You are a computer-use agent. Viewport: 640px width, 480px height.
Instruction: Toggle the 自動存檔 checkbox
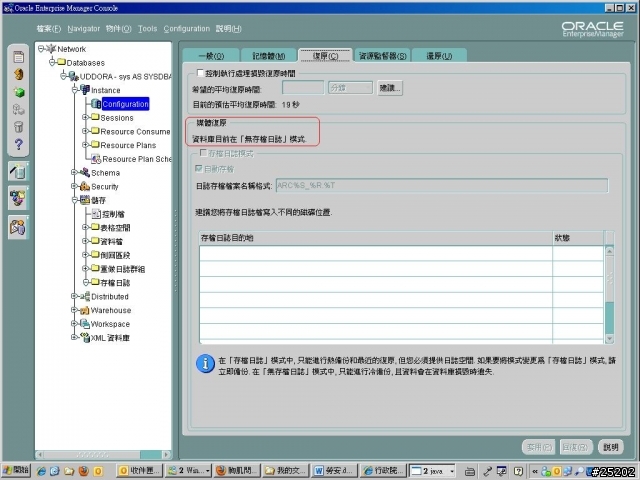(x=199, y=169)
